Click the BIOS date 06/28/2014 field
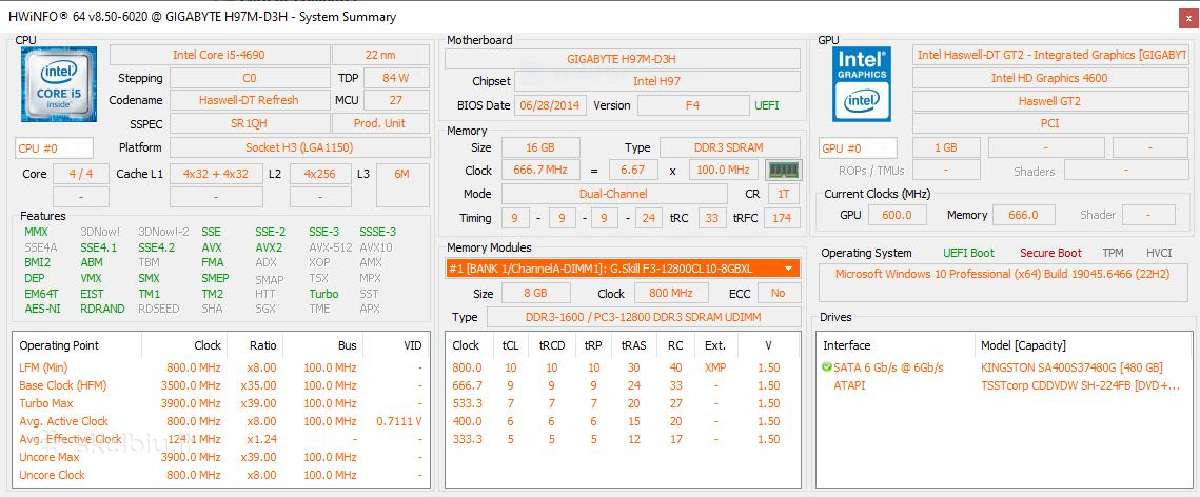 [x=550, y=105]
